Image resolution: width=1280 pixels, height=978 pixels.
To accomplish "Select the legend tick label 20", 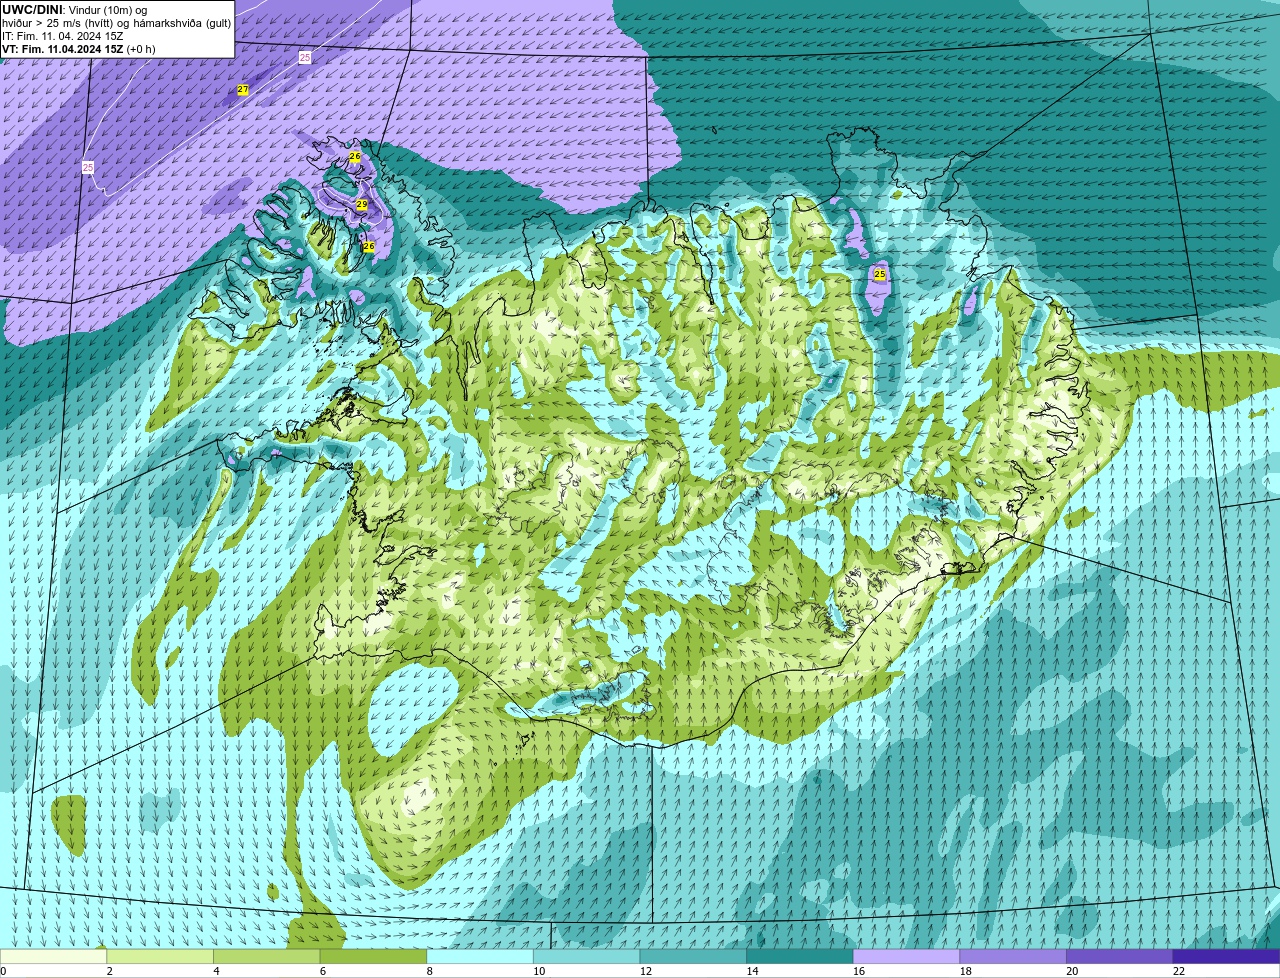I will click(x=1072, y=971).
